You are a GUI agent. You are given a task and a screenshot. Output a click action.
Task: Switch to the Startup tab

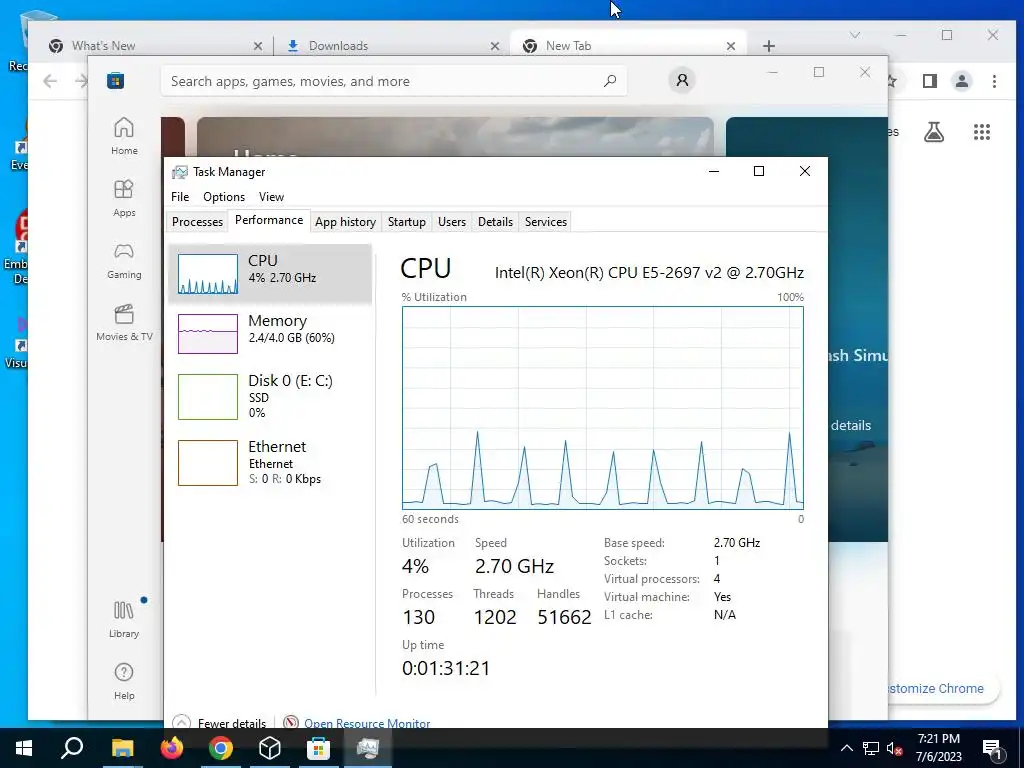pos(406,221)
